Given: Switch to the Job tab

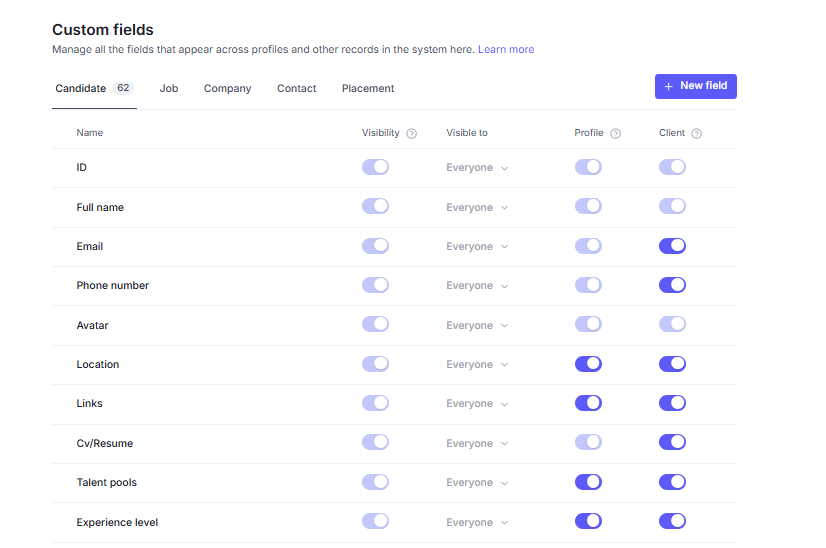Looking at the screenshot, I should point(169,89).
